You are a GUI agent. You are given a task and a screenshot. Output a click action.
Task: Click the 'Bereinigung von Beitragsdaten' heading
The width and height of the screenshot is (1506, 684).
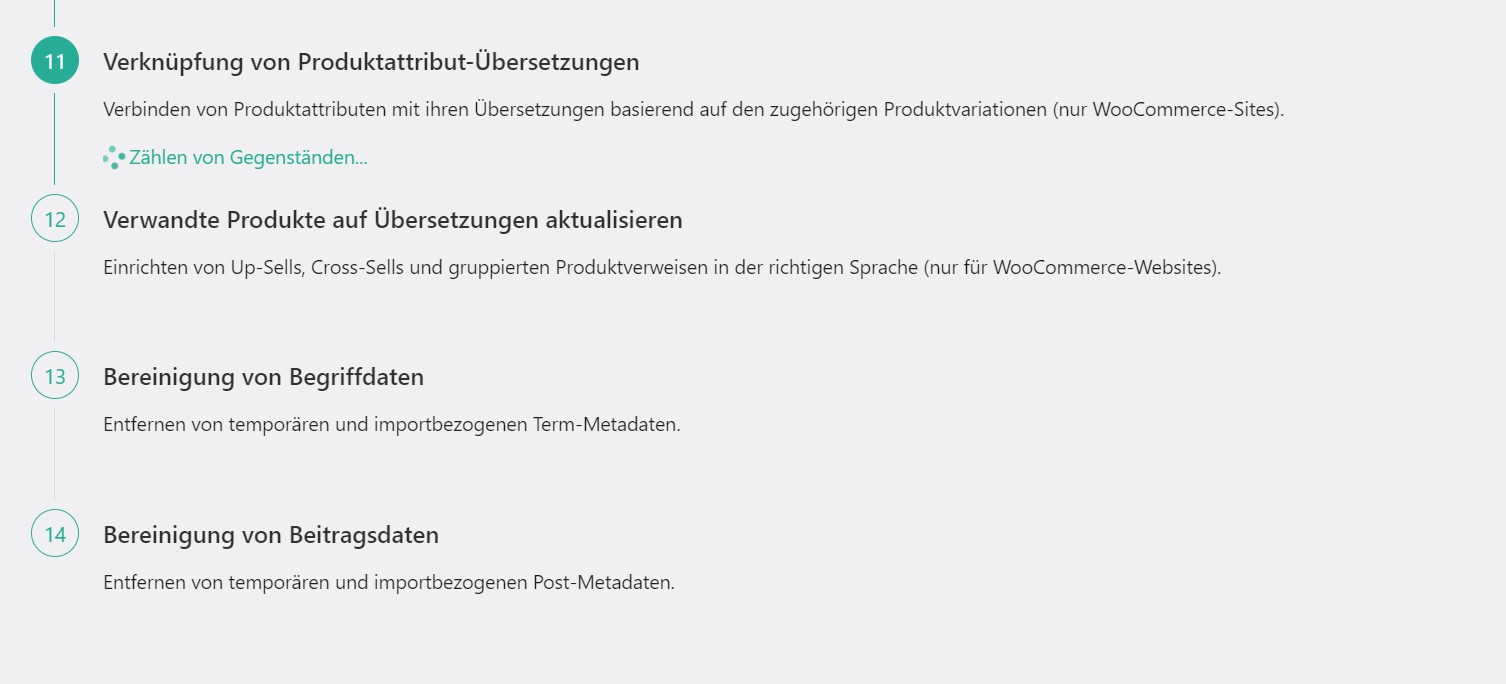pos(271,535)
